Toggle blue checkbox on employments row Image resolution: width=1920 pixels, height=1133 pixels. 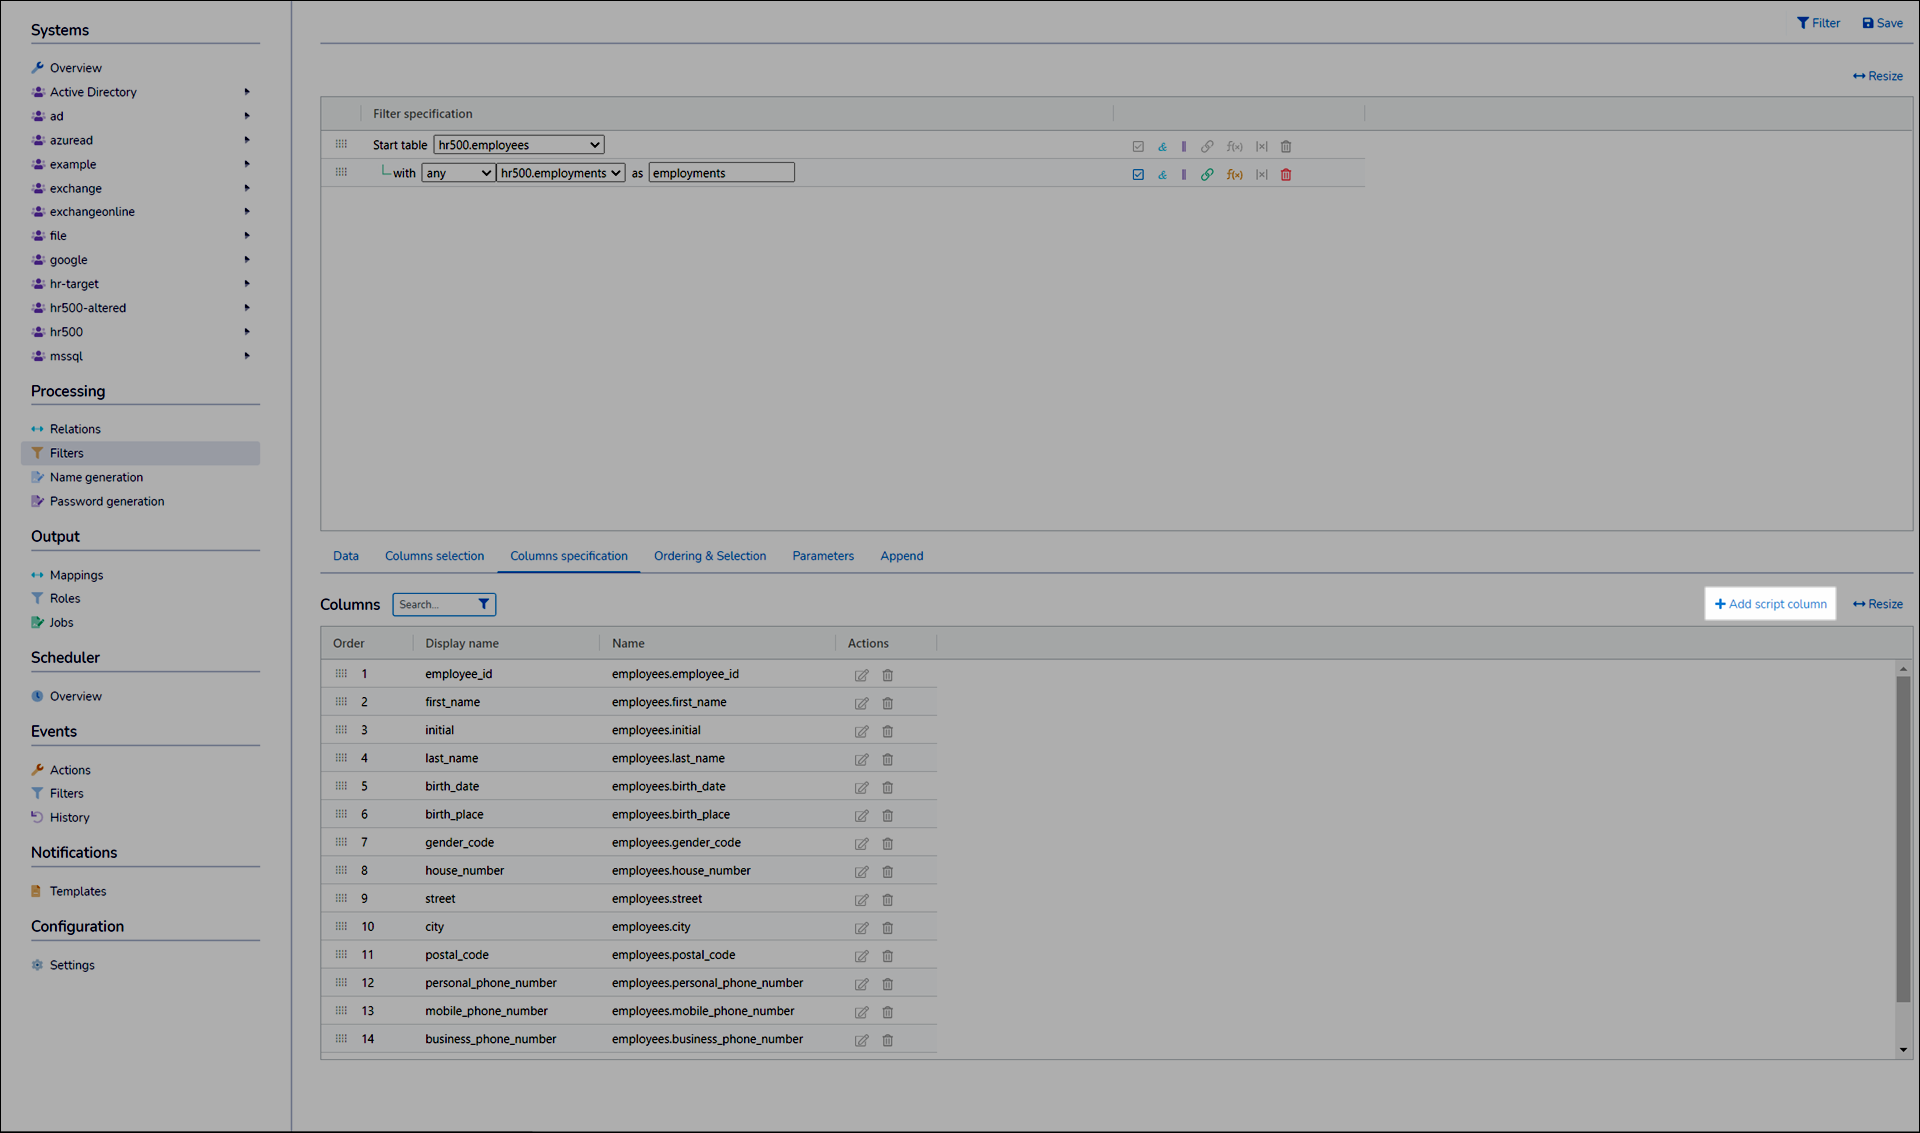1138,175
